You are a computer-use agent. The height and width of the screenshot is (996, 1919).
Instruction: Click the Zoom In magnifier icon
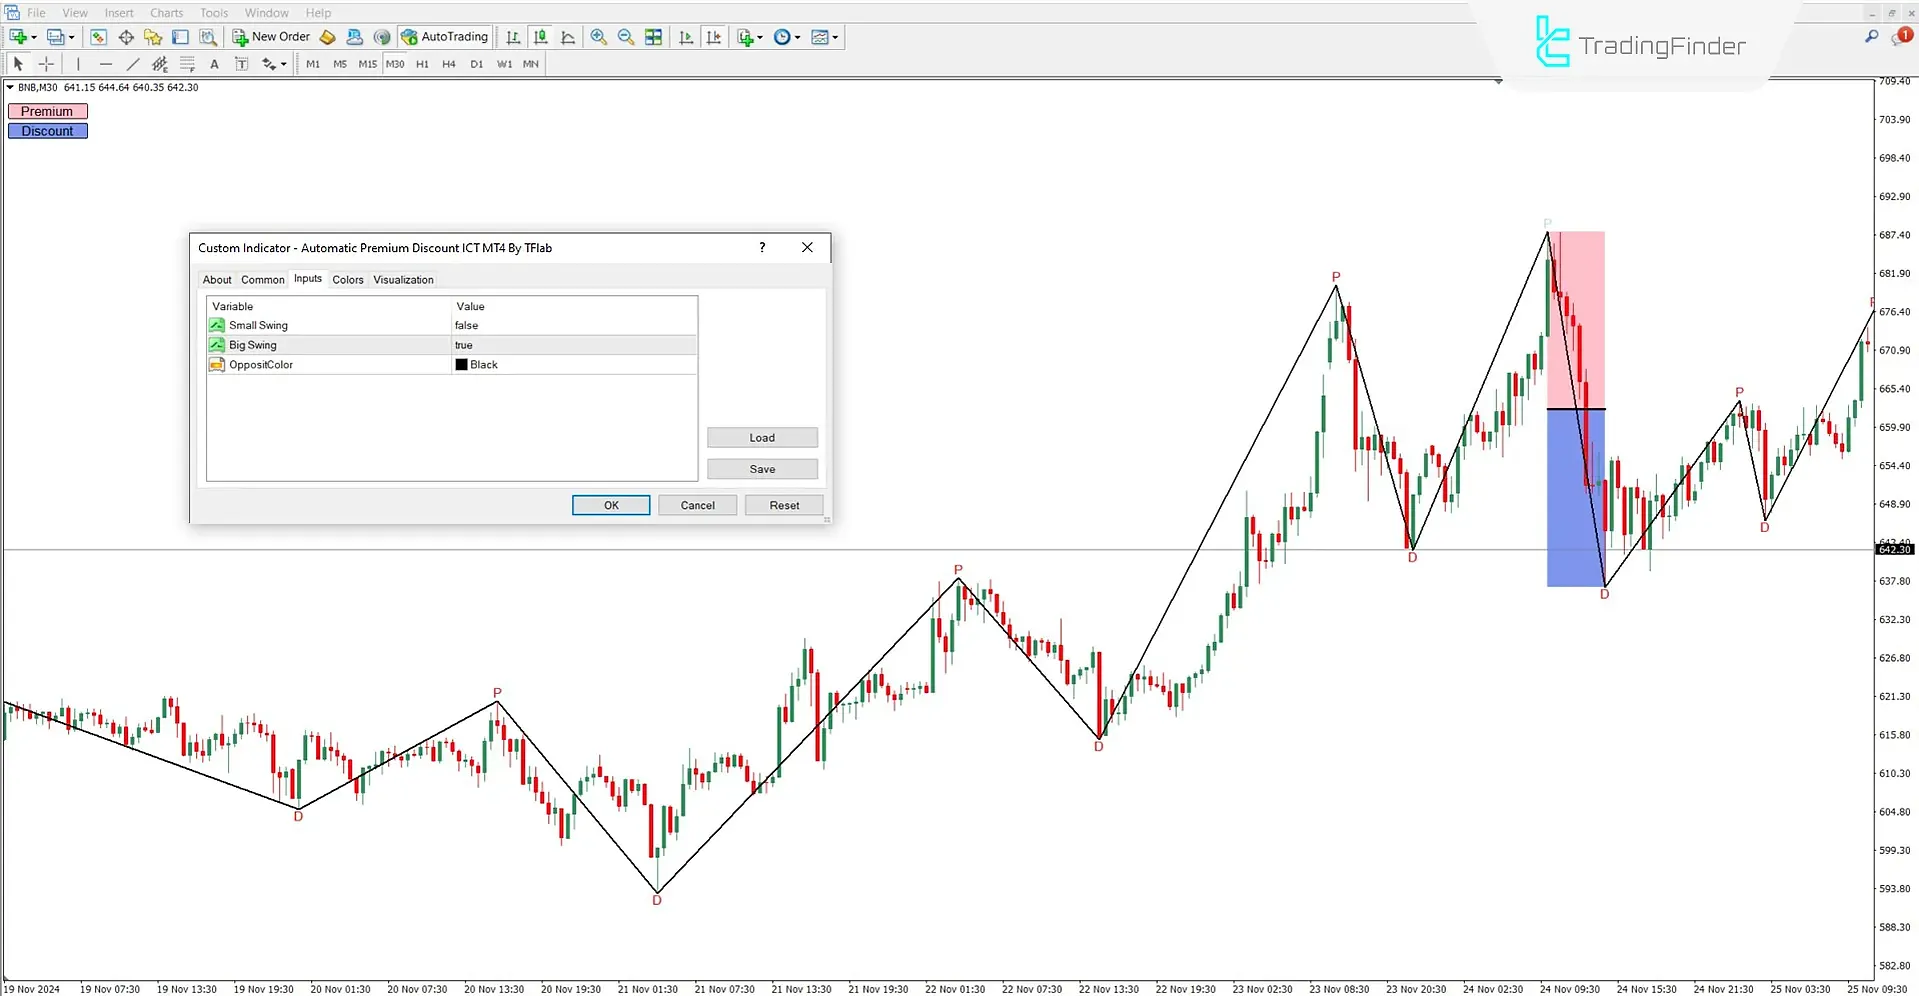click(x=599, y=37)
